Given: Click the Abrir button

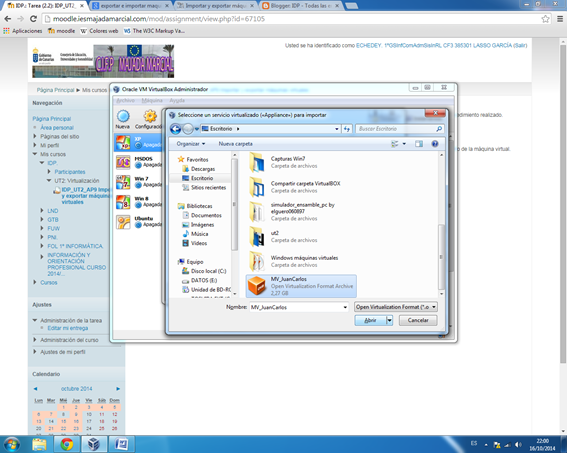Looking at the screenshot, I should click(370, 320).
